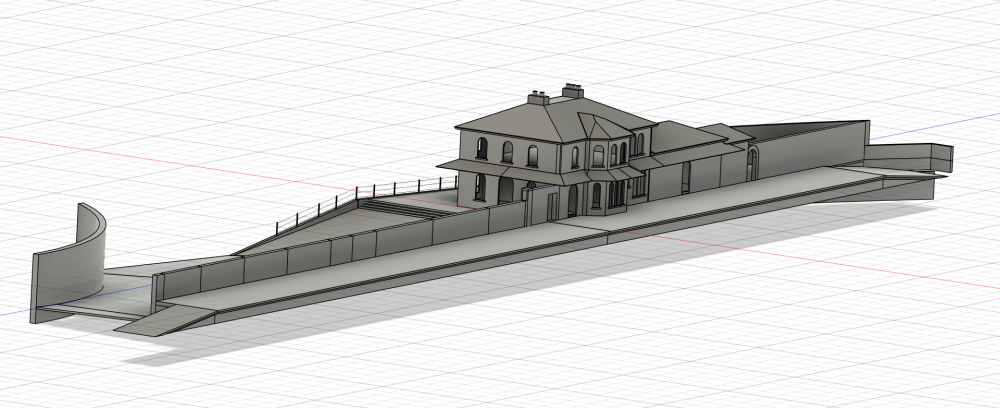Select the rectangular block at the far right end
The width and height of the screenshot is (1000, 408).
point(909,157)
